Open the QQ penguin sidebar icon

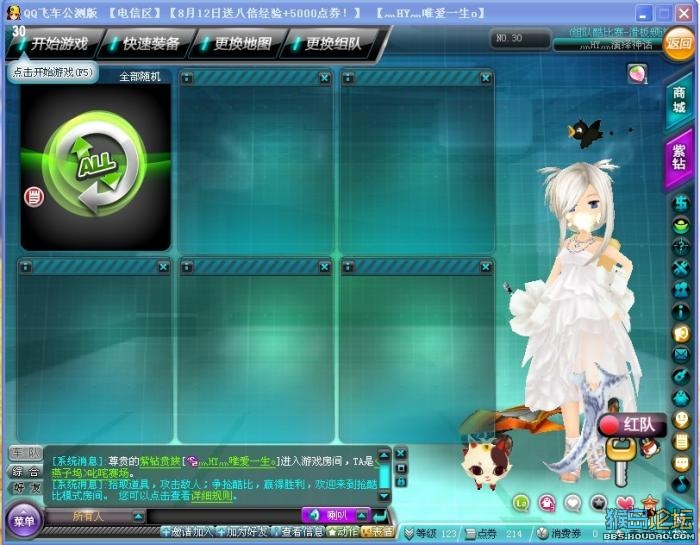(681, 398)
